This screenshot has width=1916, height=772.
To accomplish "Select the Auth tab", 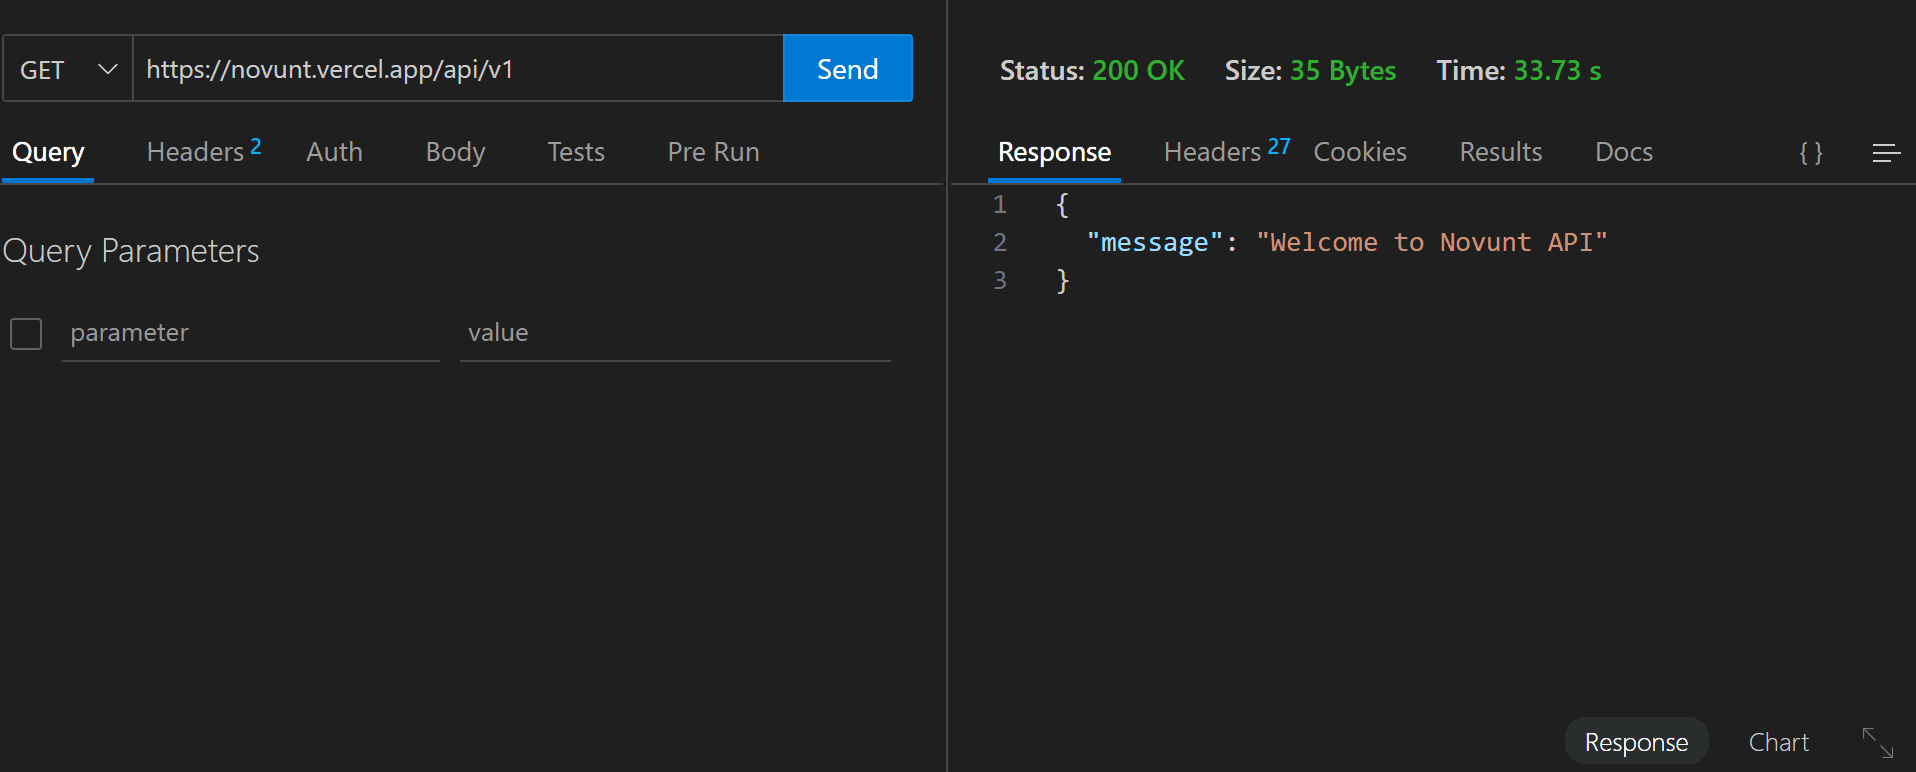I will pyautogui.click(x=334, y=152).
